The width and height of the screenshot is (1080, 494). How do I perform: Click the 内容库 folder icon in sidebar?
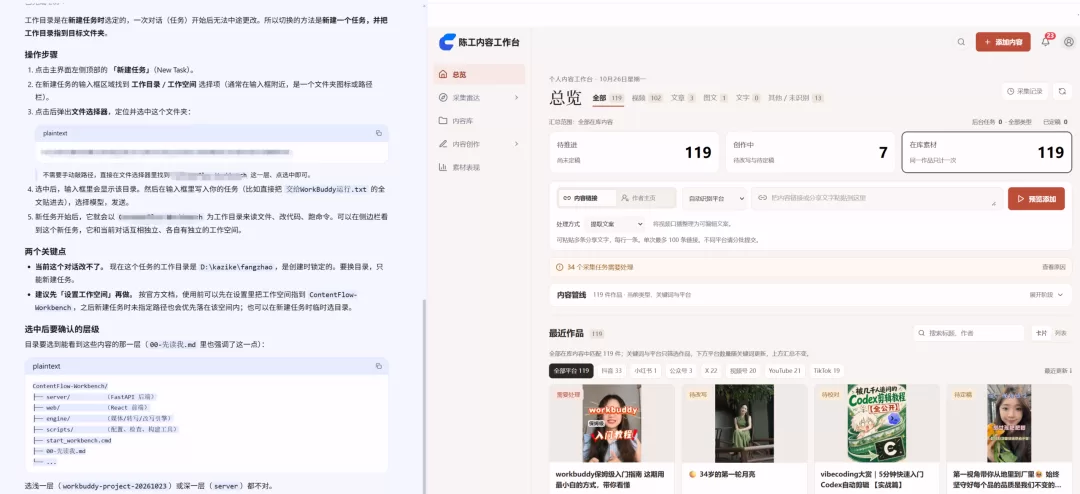pos(444,121)
